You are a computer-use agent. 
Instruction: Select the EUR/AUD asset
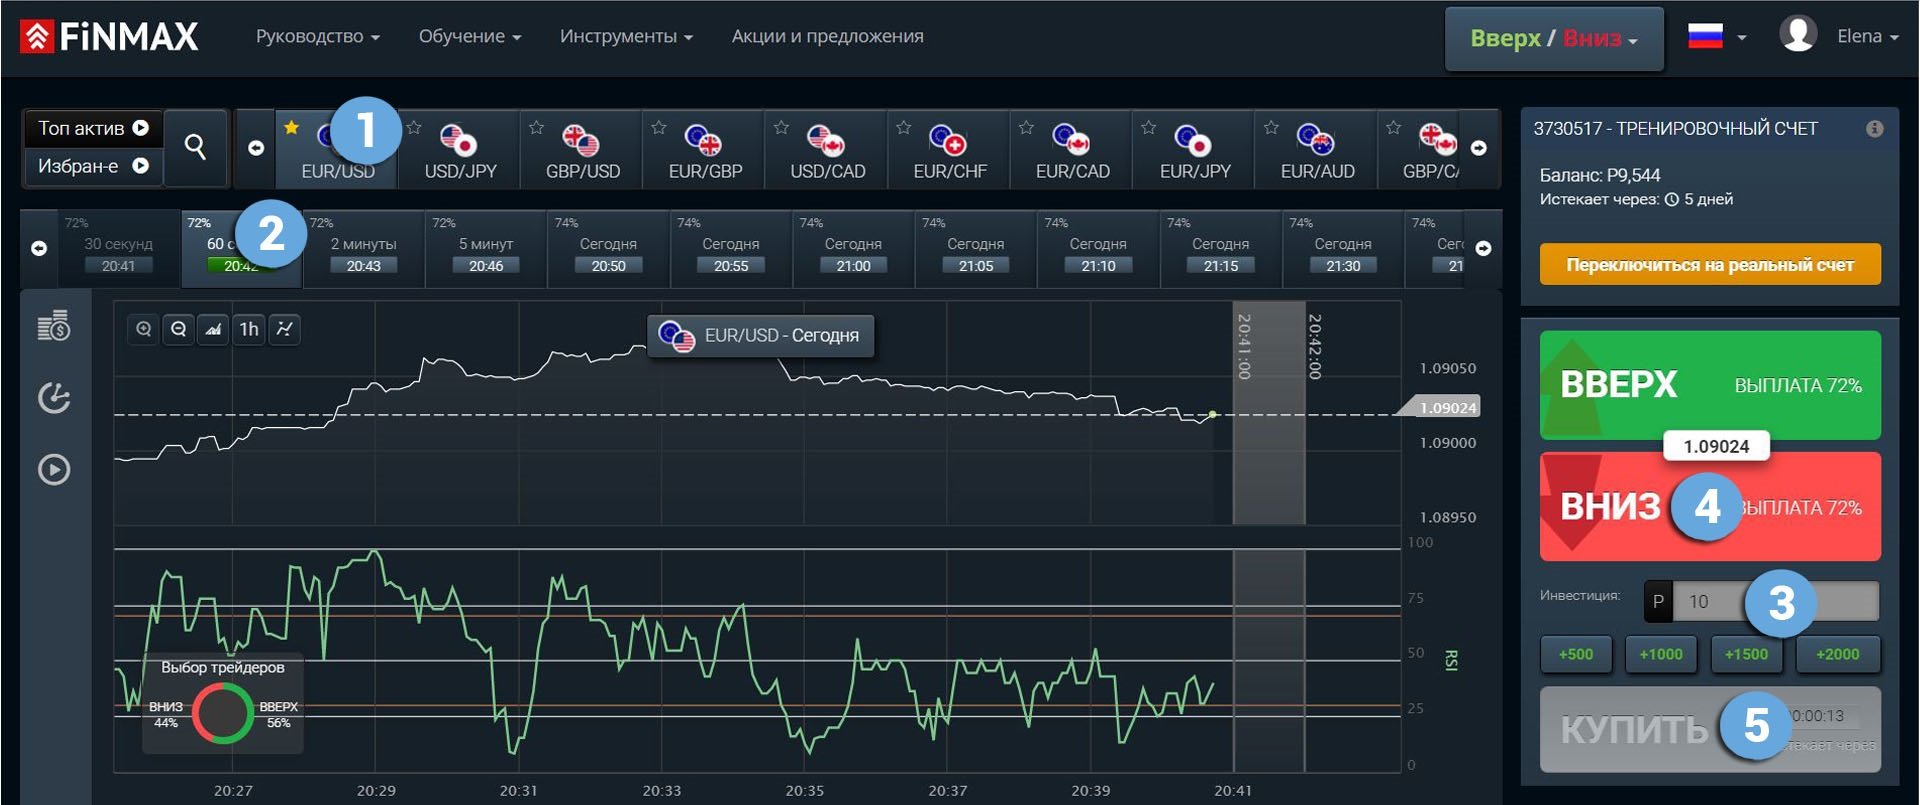[x=1318, y=149]
